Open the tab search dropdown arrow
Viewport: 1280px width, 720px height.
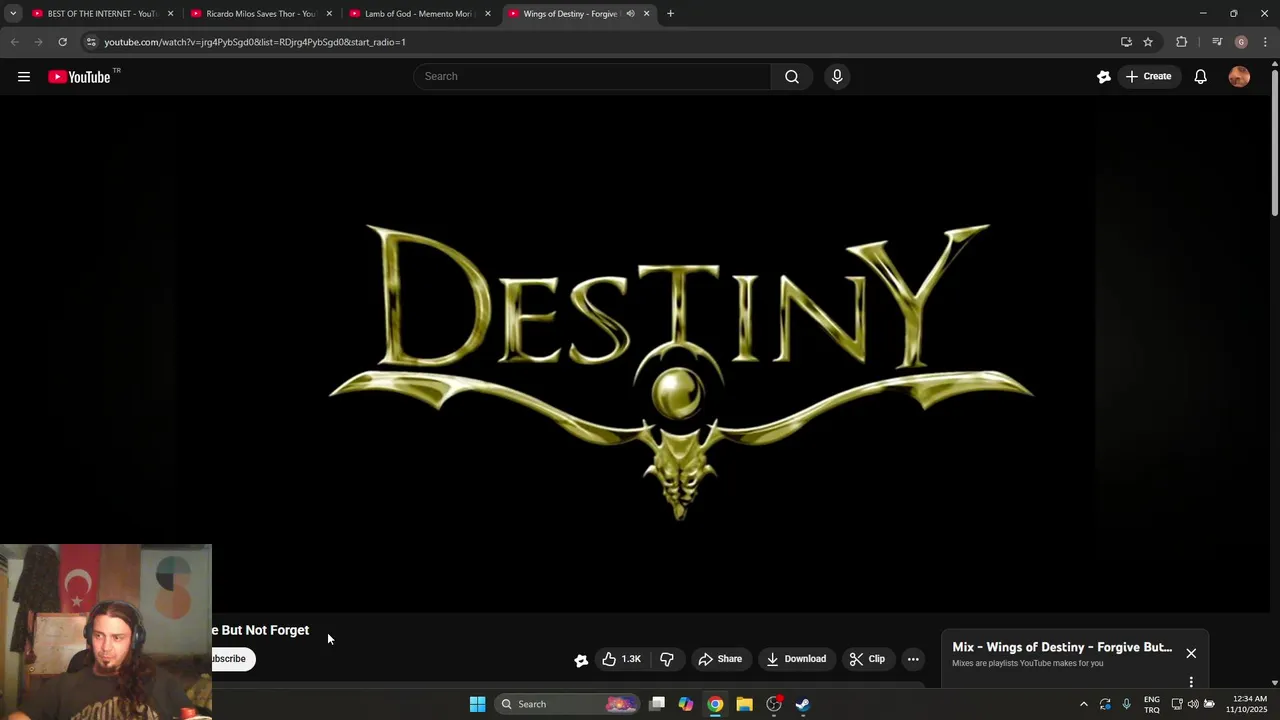13,14
